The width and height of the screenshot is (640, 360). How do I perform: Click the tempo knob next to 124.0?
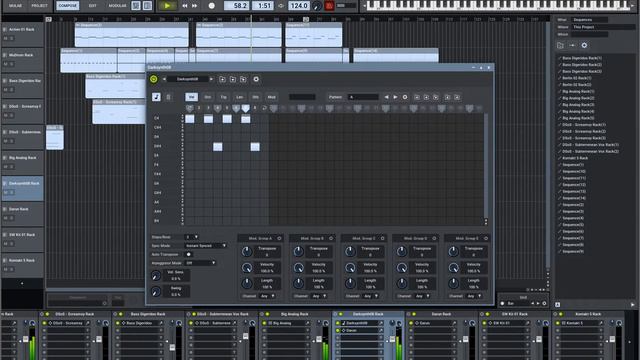[x=317, y=6]
